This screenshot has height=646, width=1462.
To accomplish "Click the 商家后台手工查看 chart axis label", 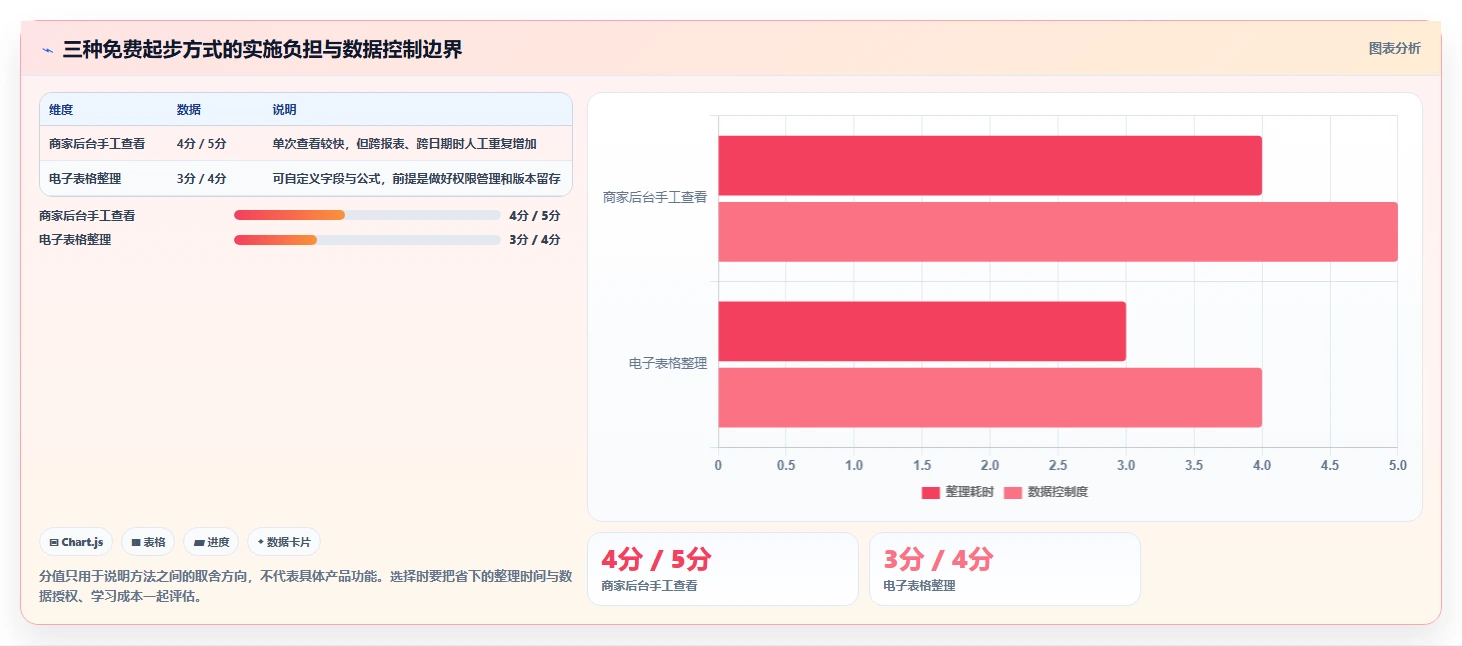I will point(655,198).
